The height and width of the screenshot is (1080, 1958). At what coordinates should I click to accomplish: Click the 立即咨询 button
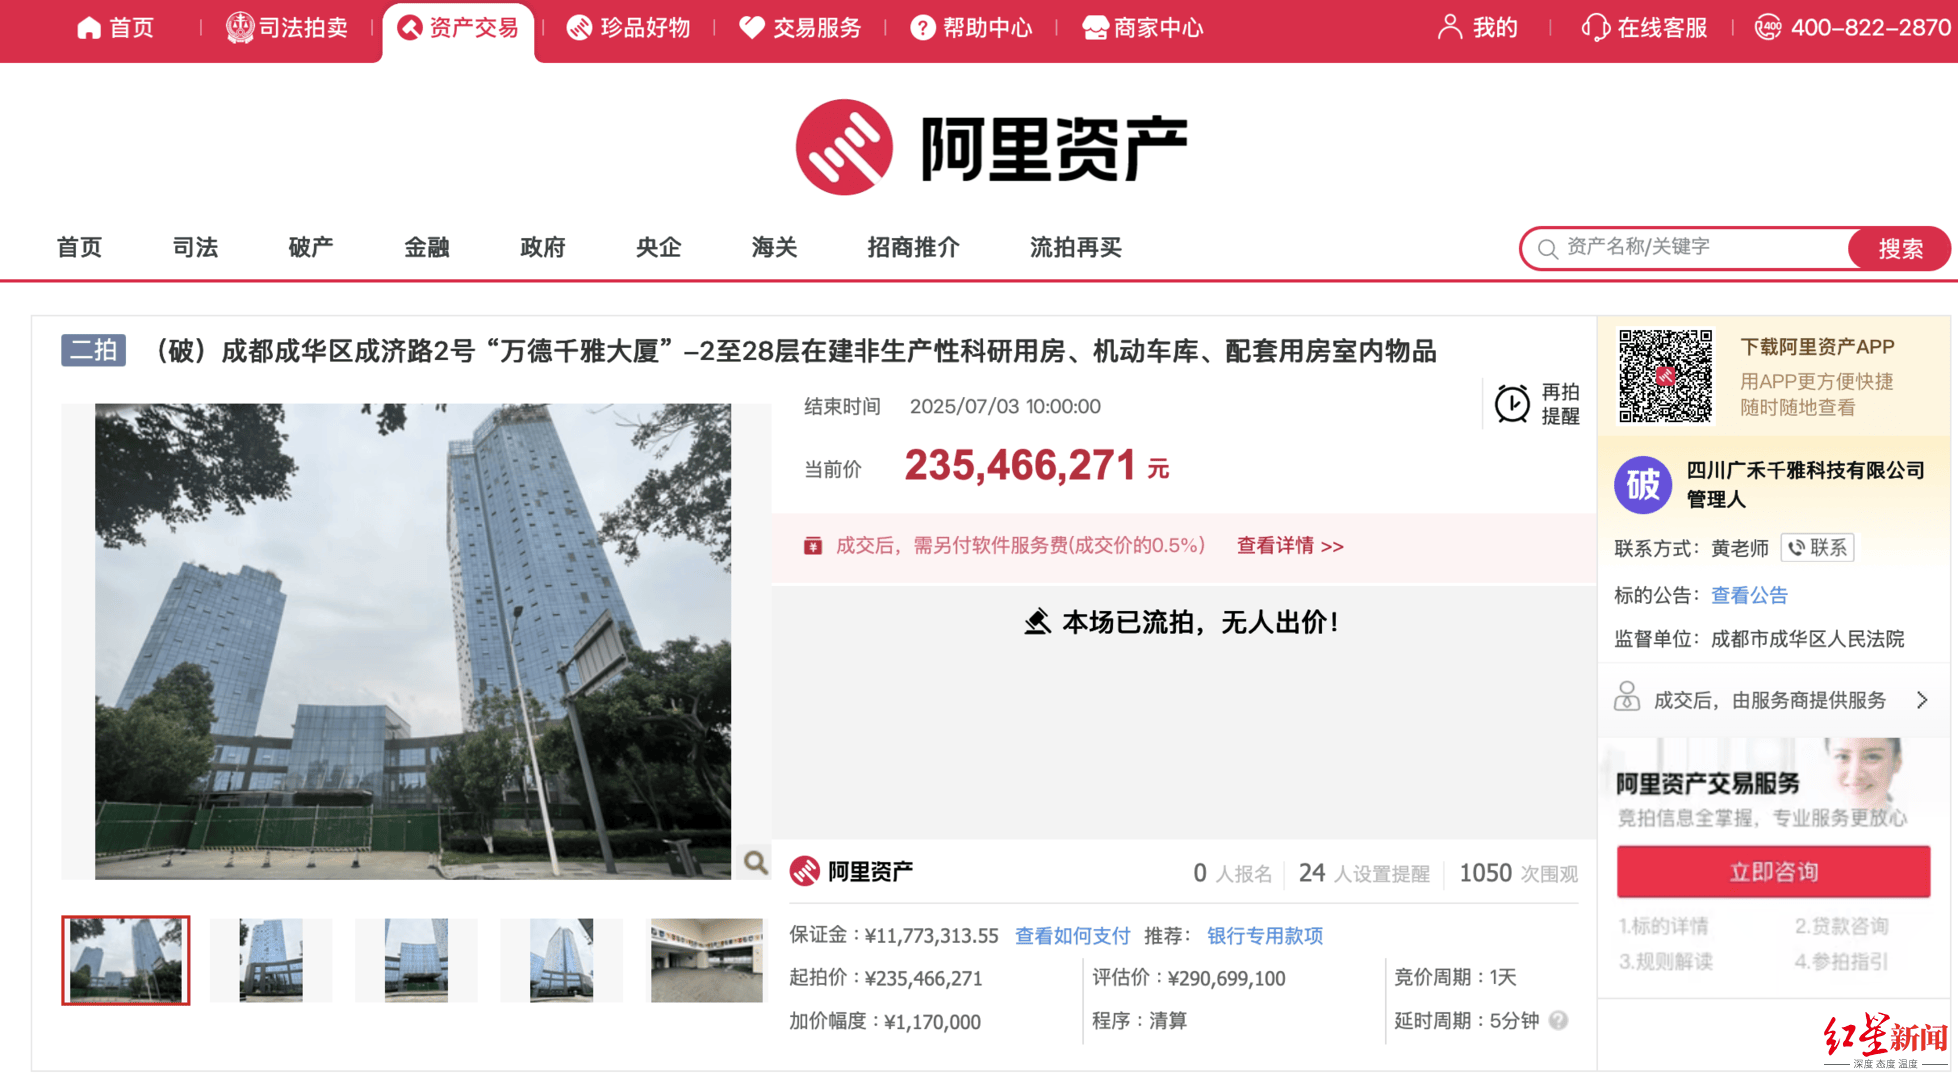(x=1773, y=872)
